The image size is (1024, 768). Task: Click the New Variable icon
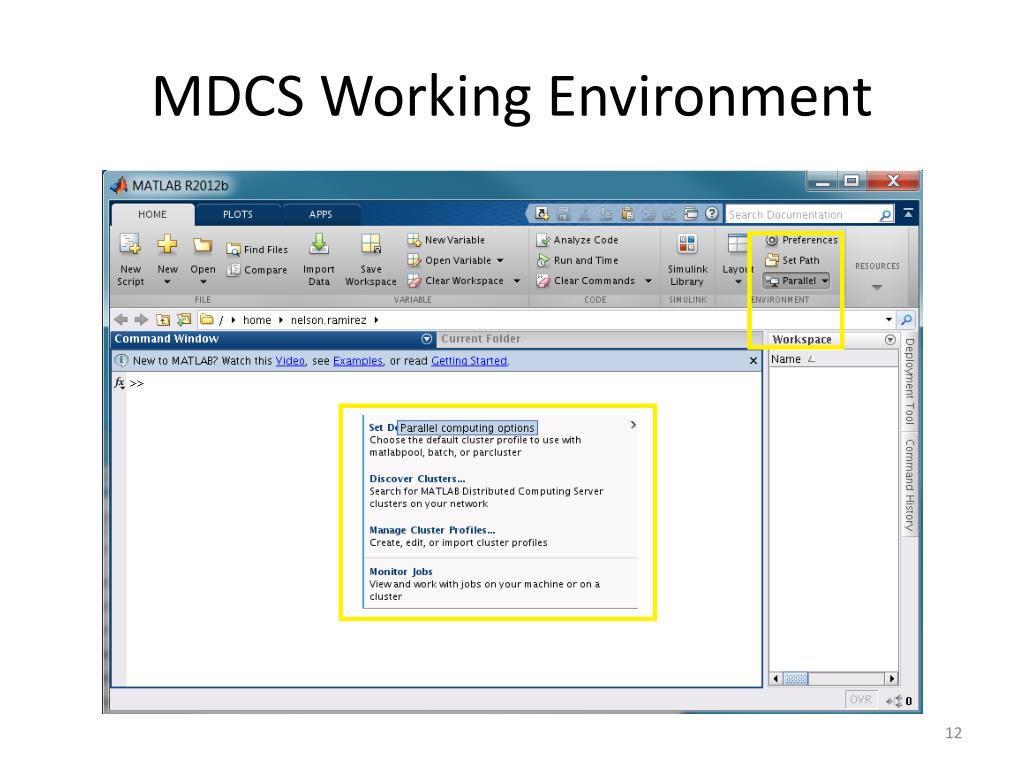tap(414, 240)
